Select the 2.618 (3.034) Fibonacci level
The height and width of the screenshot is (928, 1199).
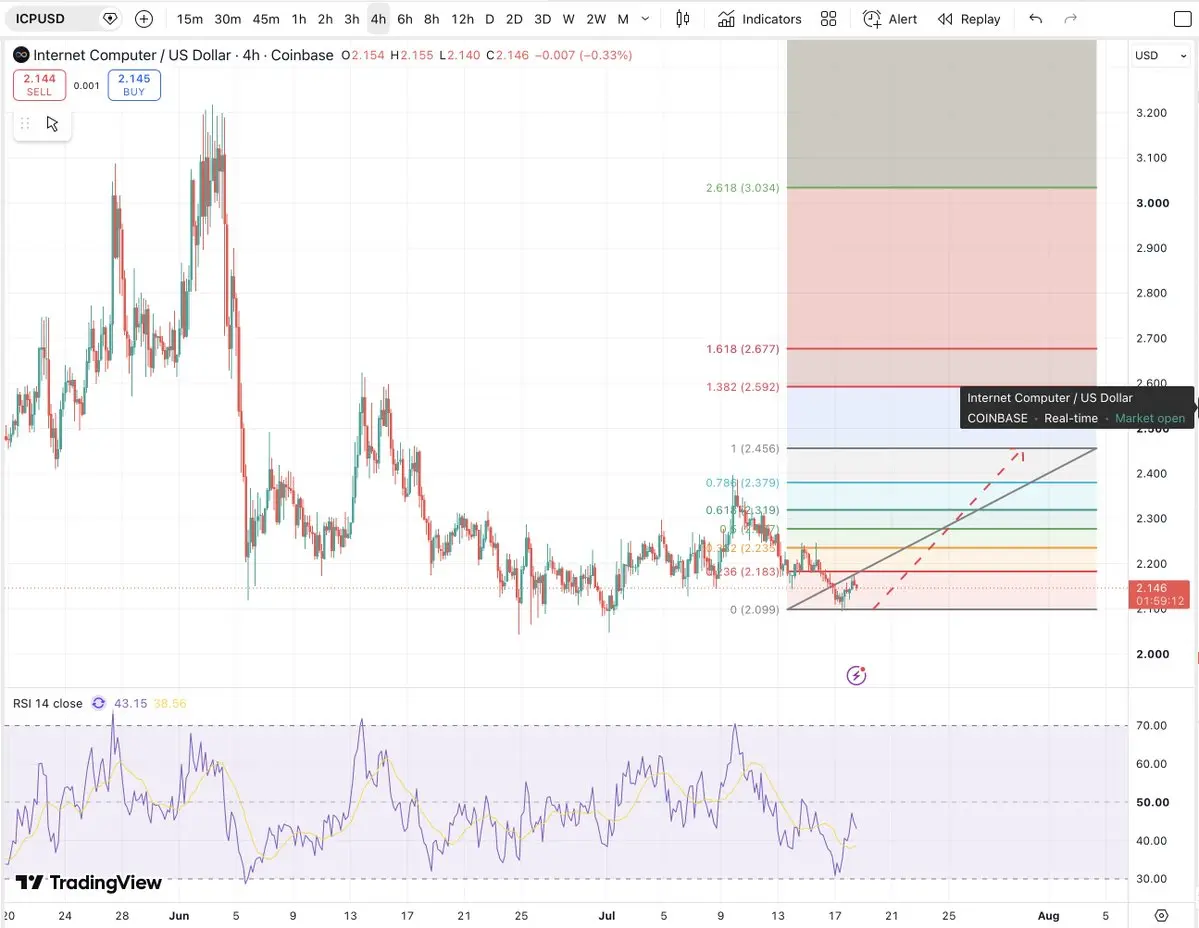point(742,188)
